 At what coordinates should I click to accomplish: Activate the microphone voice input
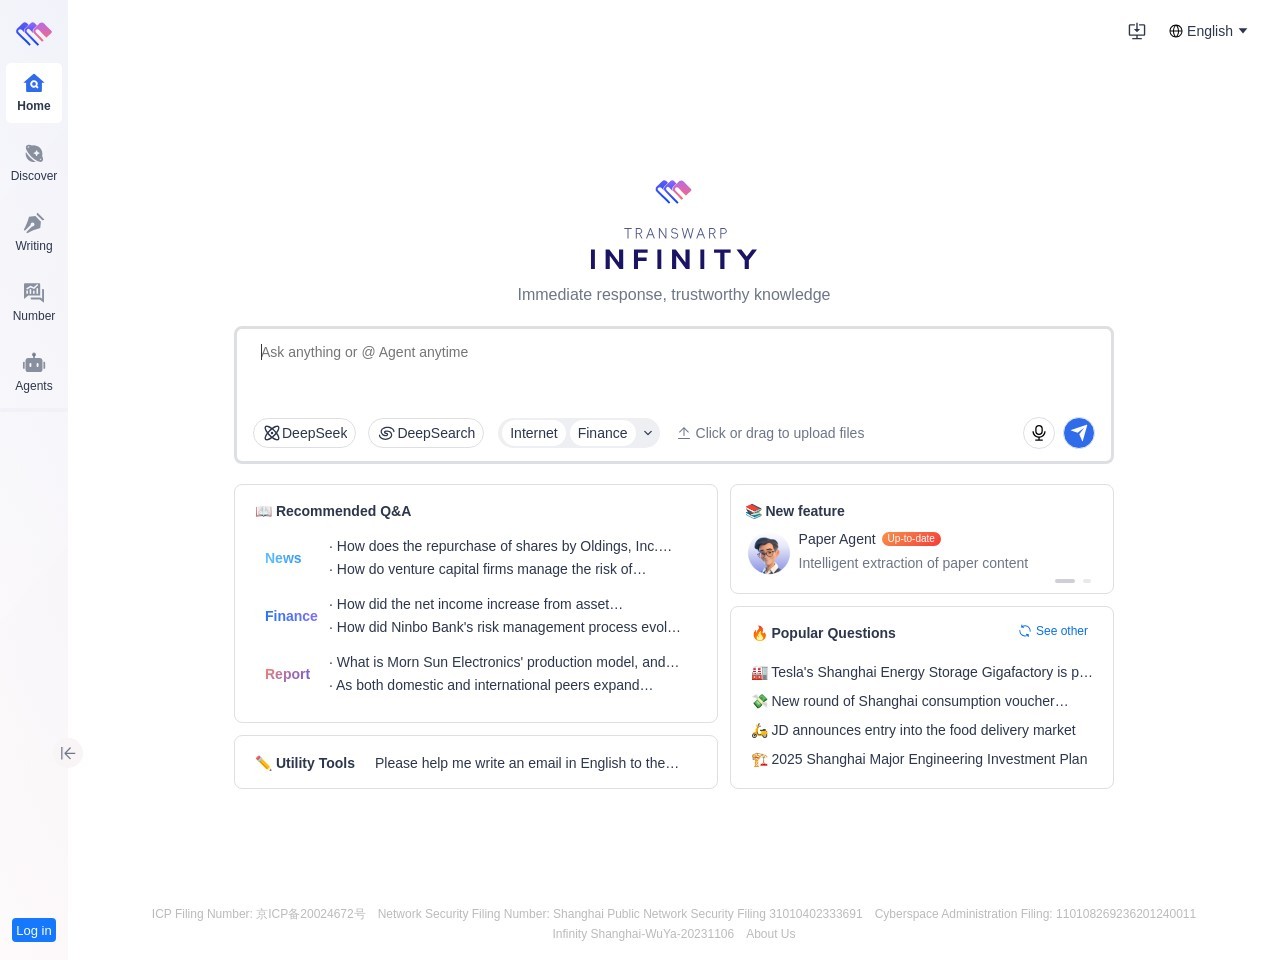pos(1039,433)
